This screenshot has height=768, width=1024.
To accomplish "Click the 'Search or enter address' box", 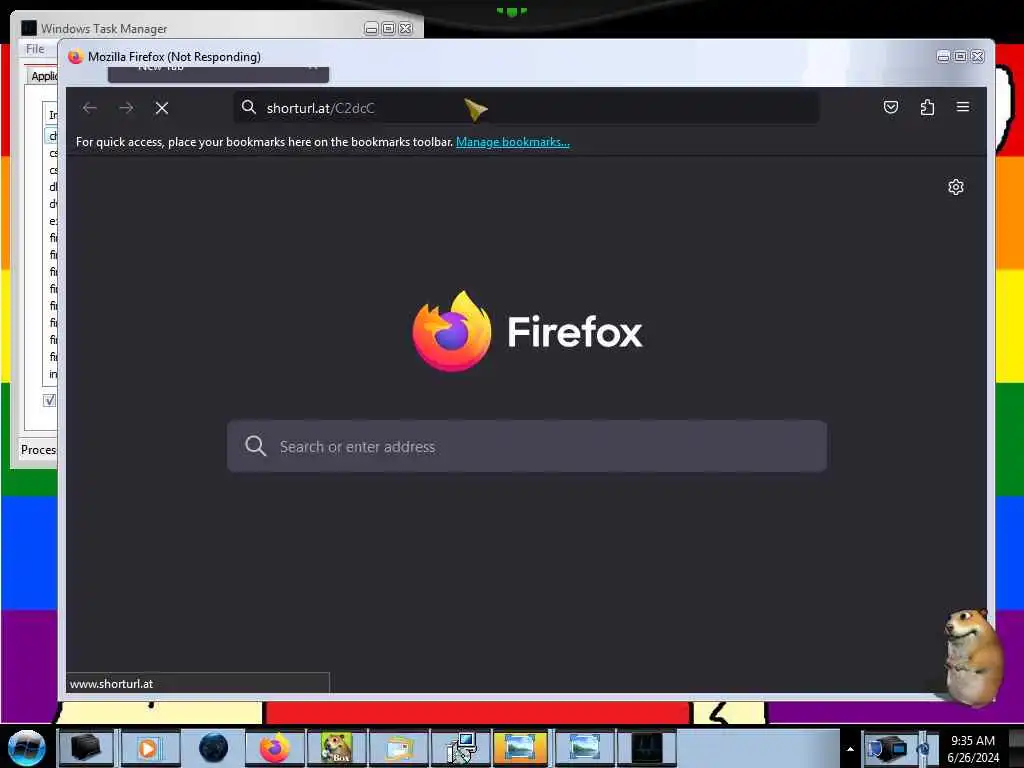I will (x=526, y=446).
